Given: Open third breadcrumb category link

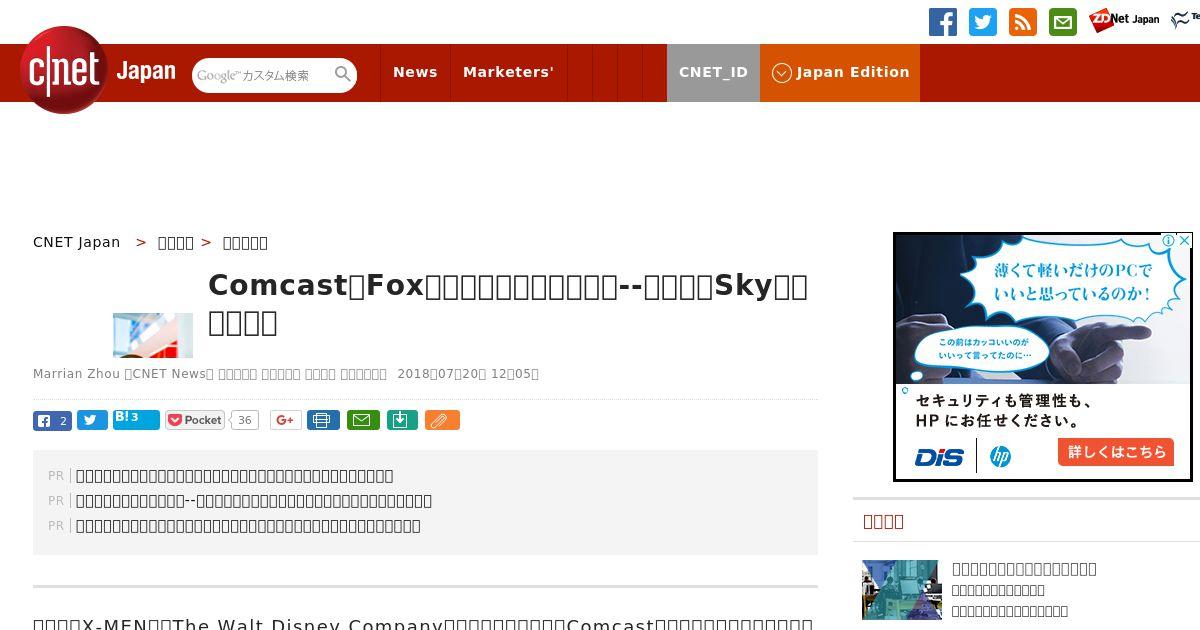Looking at the screenshot, I should 245,242.
